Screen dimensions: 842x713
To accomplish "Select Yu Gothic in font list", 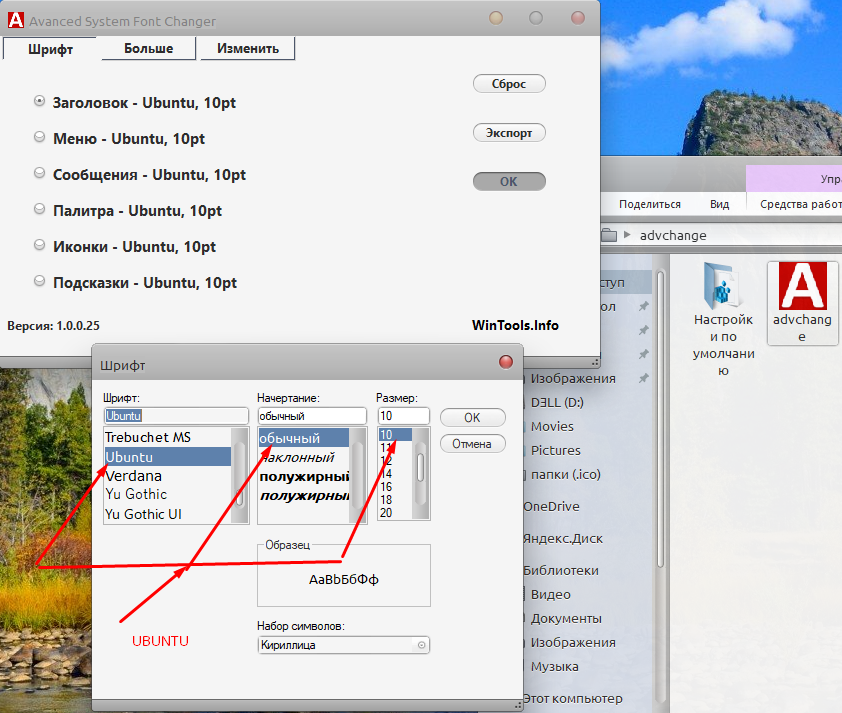I will click(x=136, y=494).
